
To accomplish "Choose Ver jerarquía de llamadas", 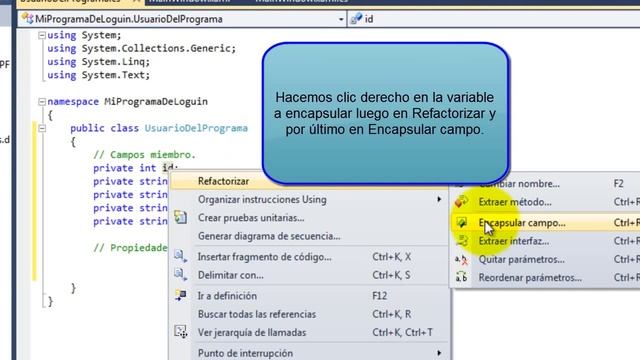I will coord(309,332).
